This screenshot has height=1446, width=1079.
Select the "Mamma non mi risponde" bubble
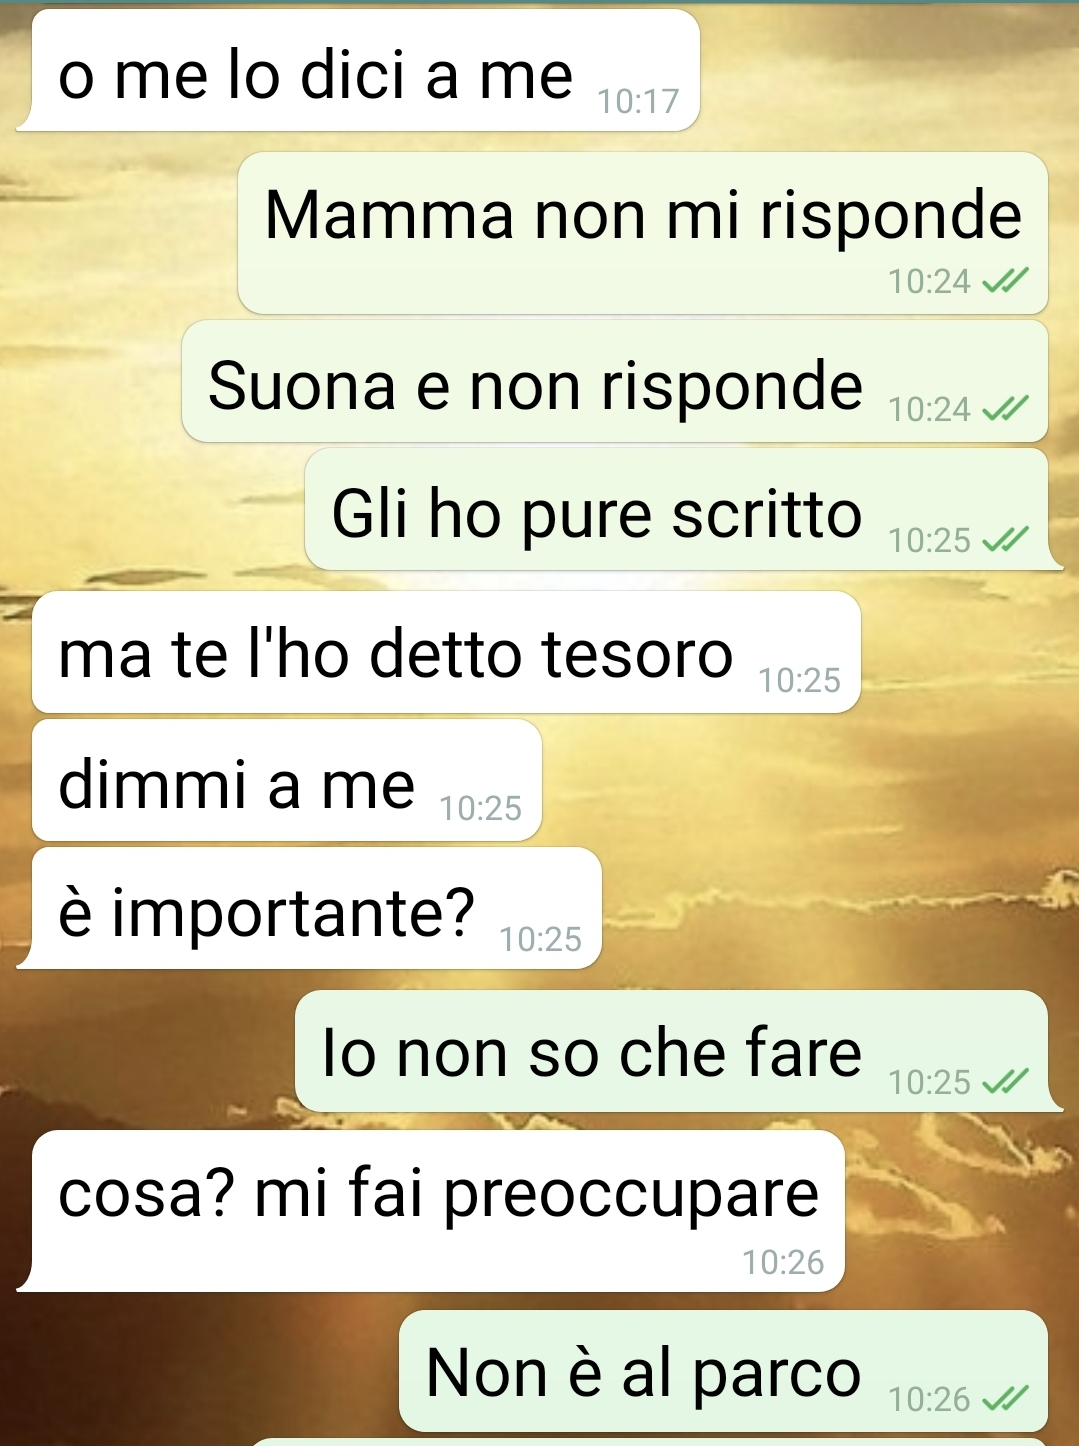point(643,233)
